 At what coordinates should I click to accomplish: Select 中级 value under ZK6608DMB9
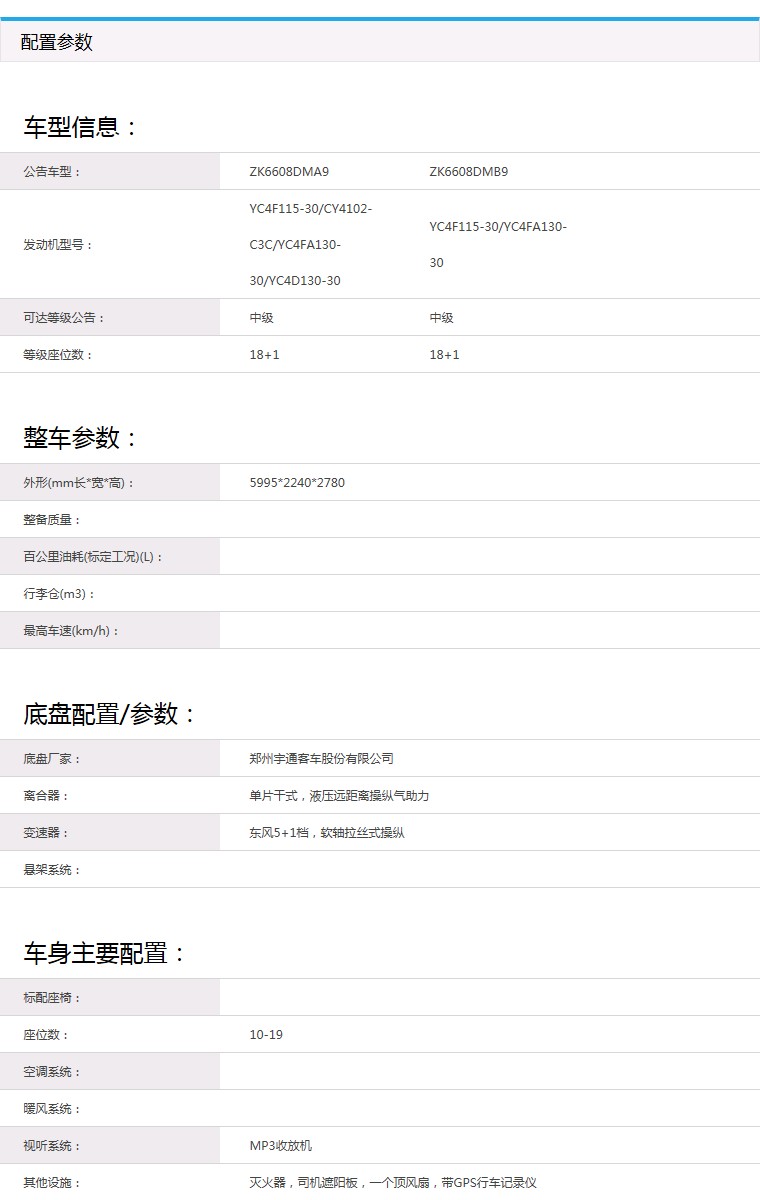pos(442,318)
